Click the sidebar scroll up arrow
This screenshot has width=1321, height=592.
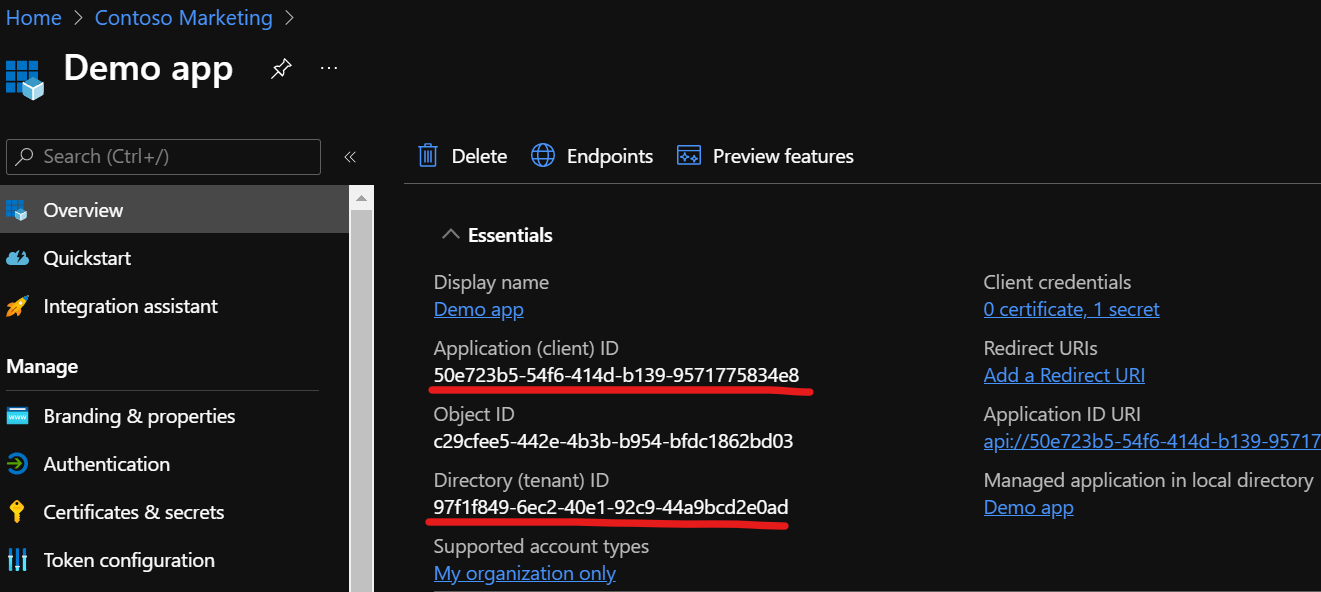click(361, 197)
